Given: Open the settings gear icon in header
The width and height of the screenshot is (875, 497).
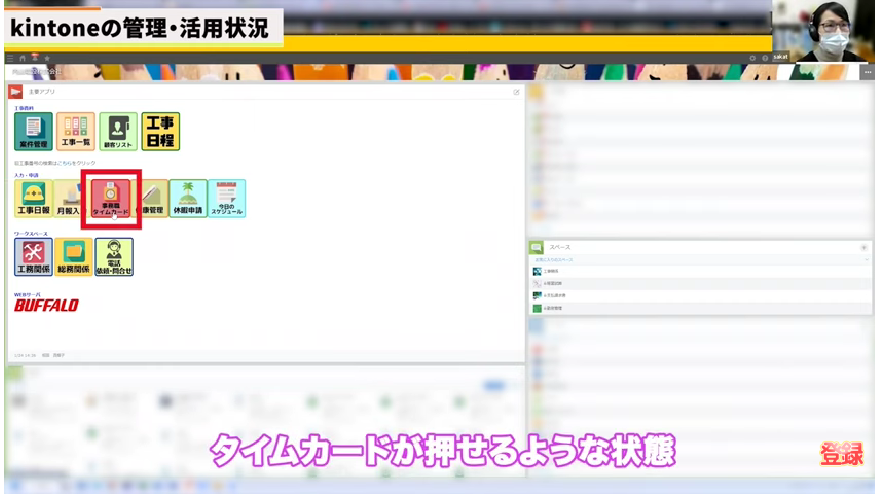Looking at the screenshot, I should (x=752, y=58).
